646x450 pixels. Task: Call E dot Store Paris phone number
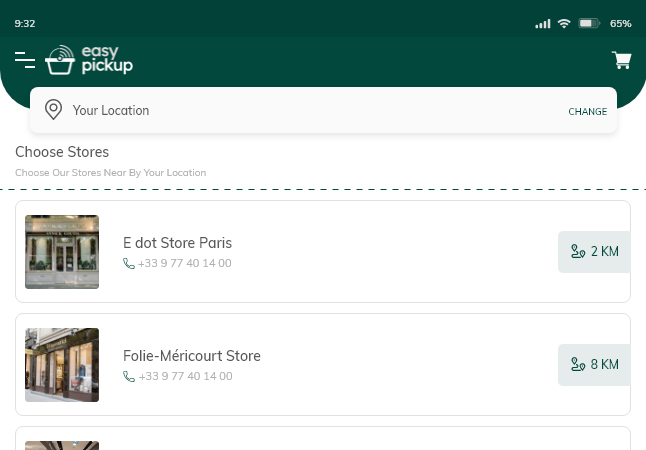[184, 264]
